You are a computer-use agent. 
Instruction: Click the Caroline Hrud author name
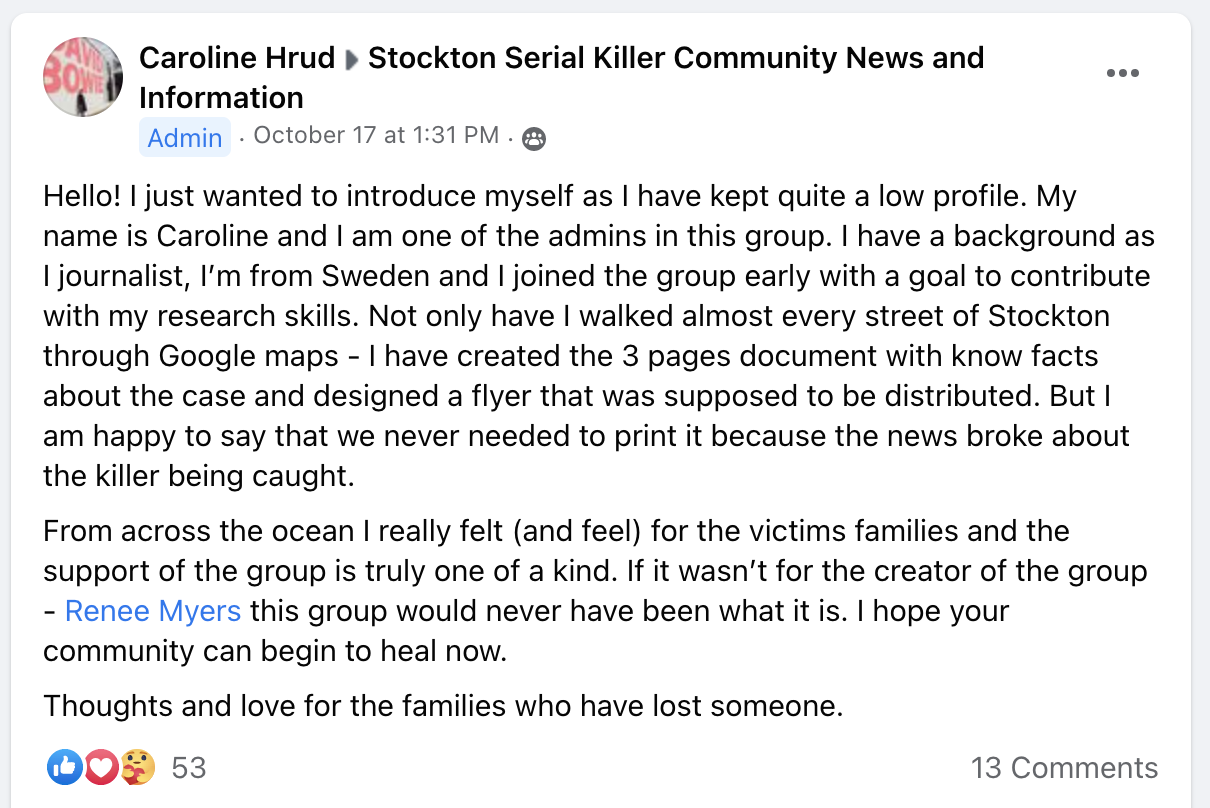coord(237,58)
